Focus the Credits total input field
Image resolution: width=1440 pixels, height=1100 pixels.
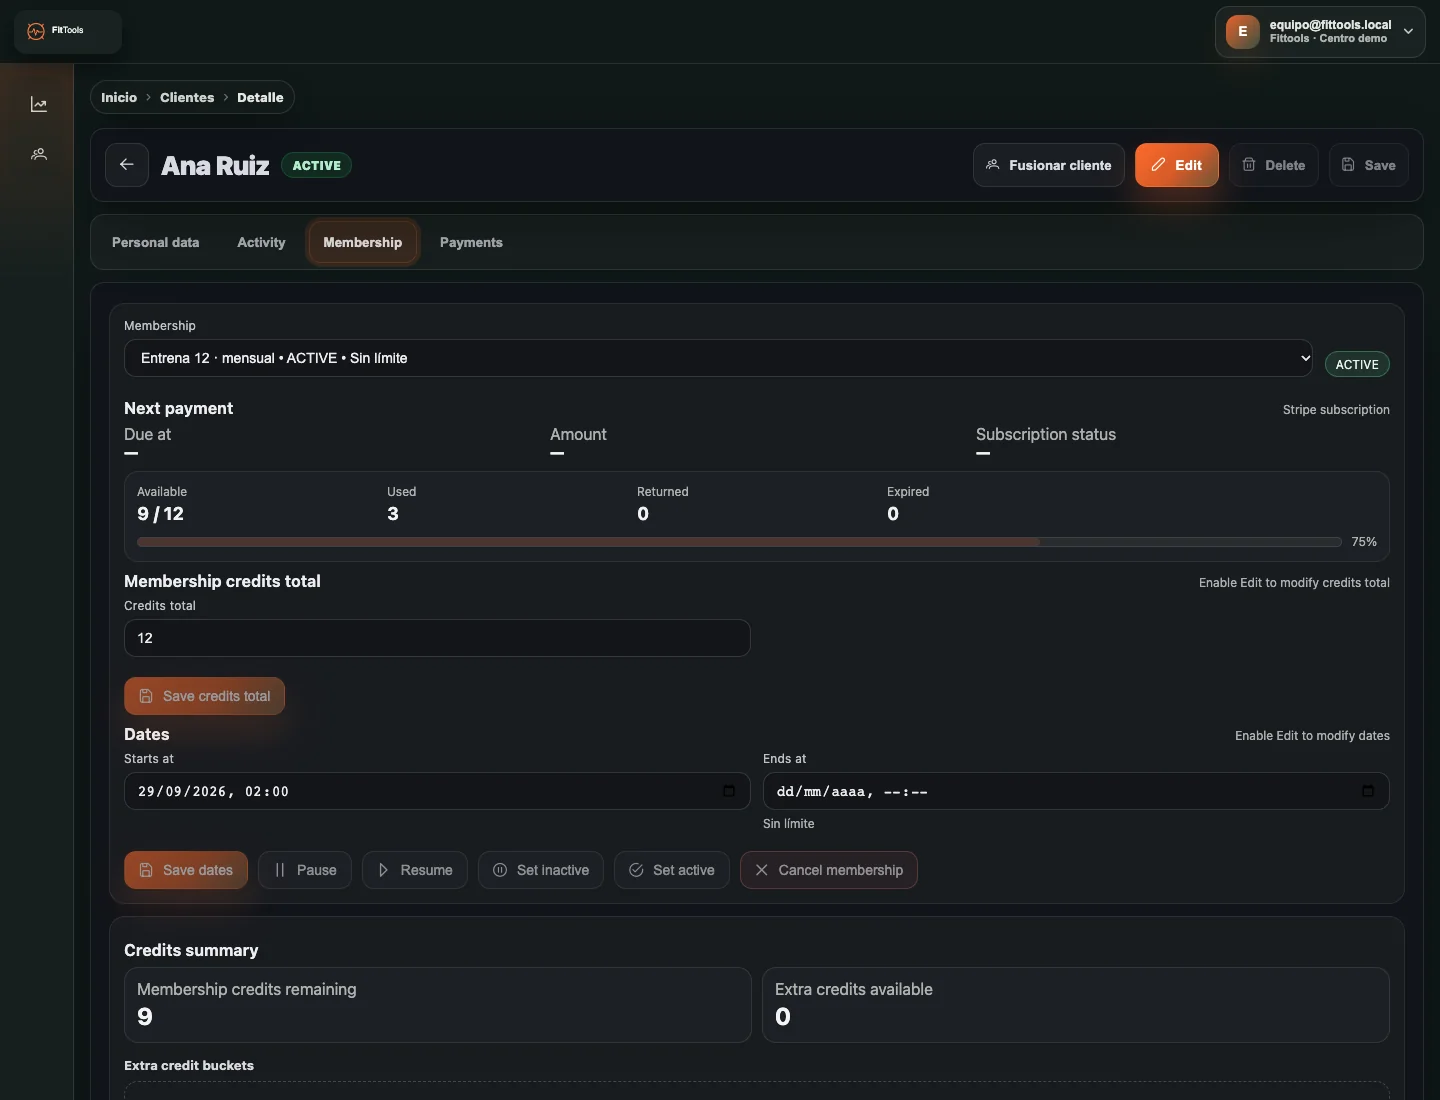(437, 638)
